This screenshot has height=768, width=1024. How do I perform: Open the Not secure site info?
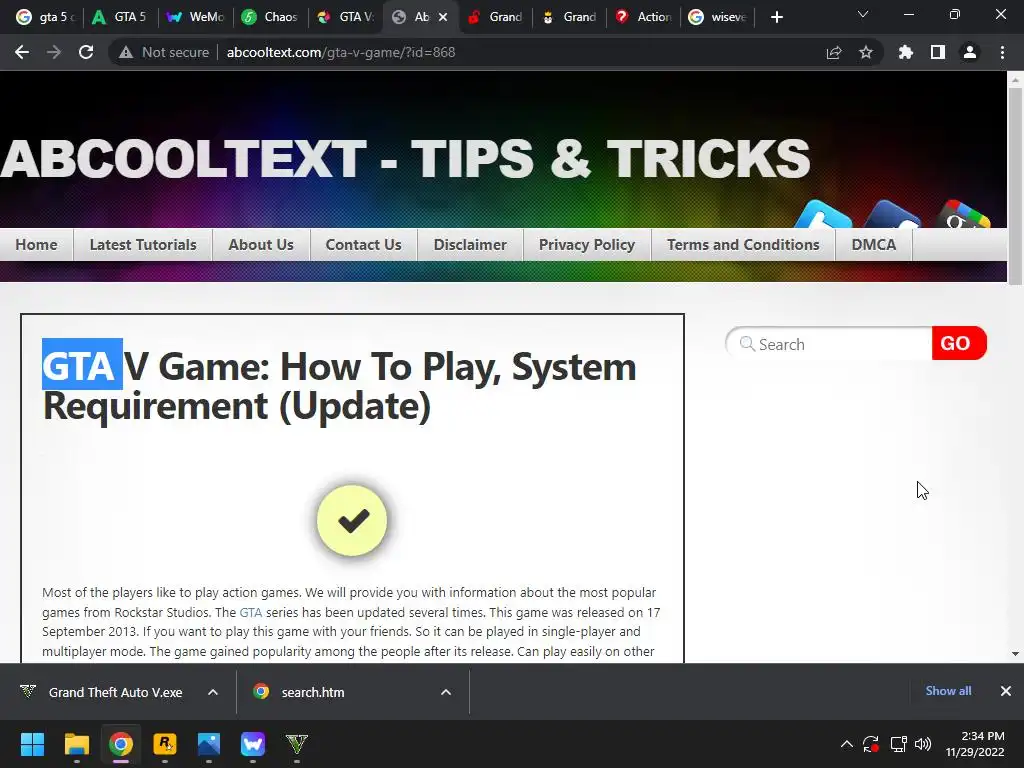pos(164,52)
